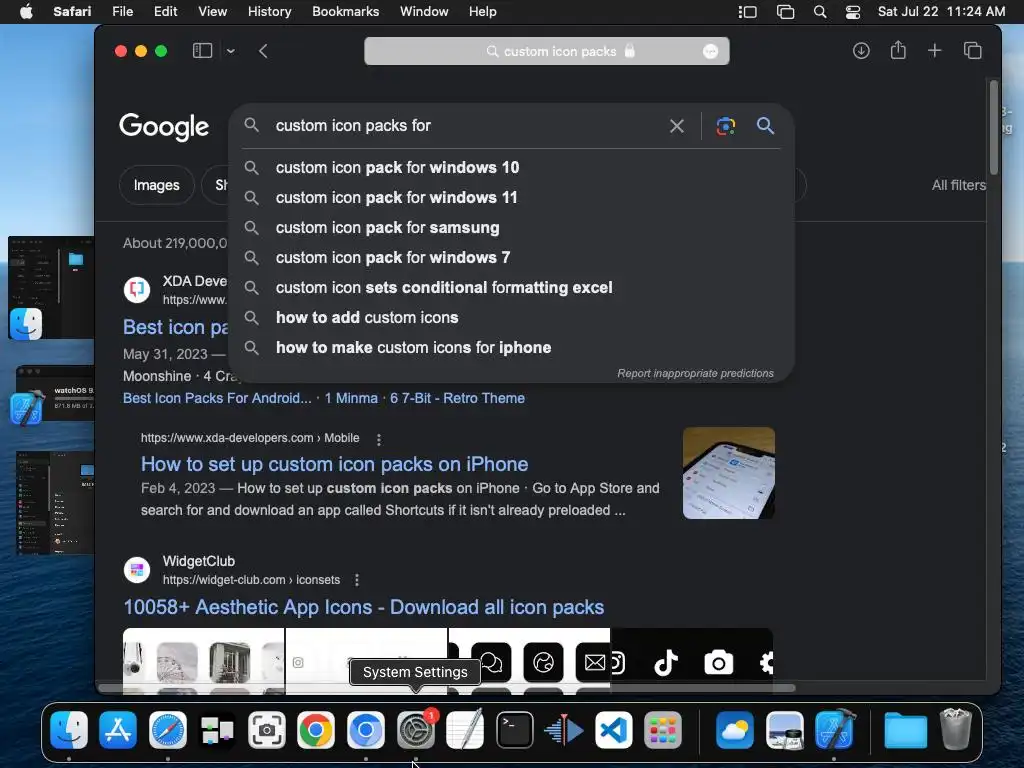The image size is (1024, 768).
Task: Open Spotlight search in menu bar
Action: pos(820,12)
